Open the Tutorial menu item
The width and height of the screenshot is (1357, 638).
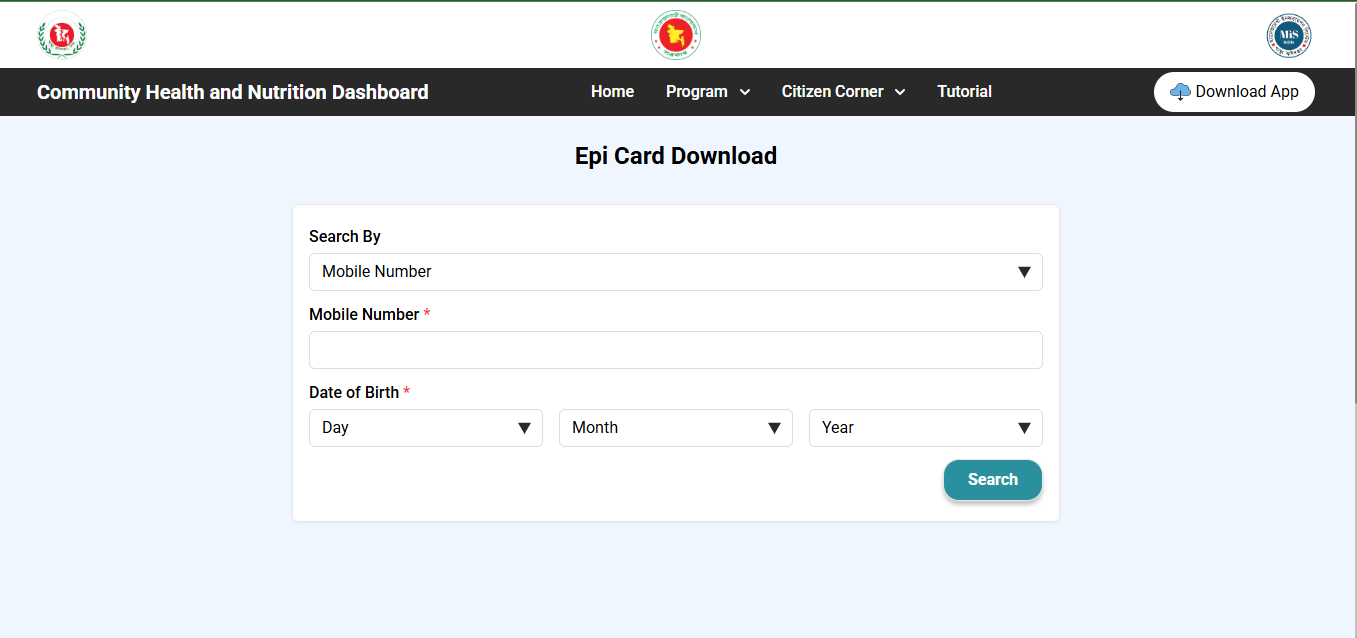coord(964,91)
